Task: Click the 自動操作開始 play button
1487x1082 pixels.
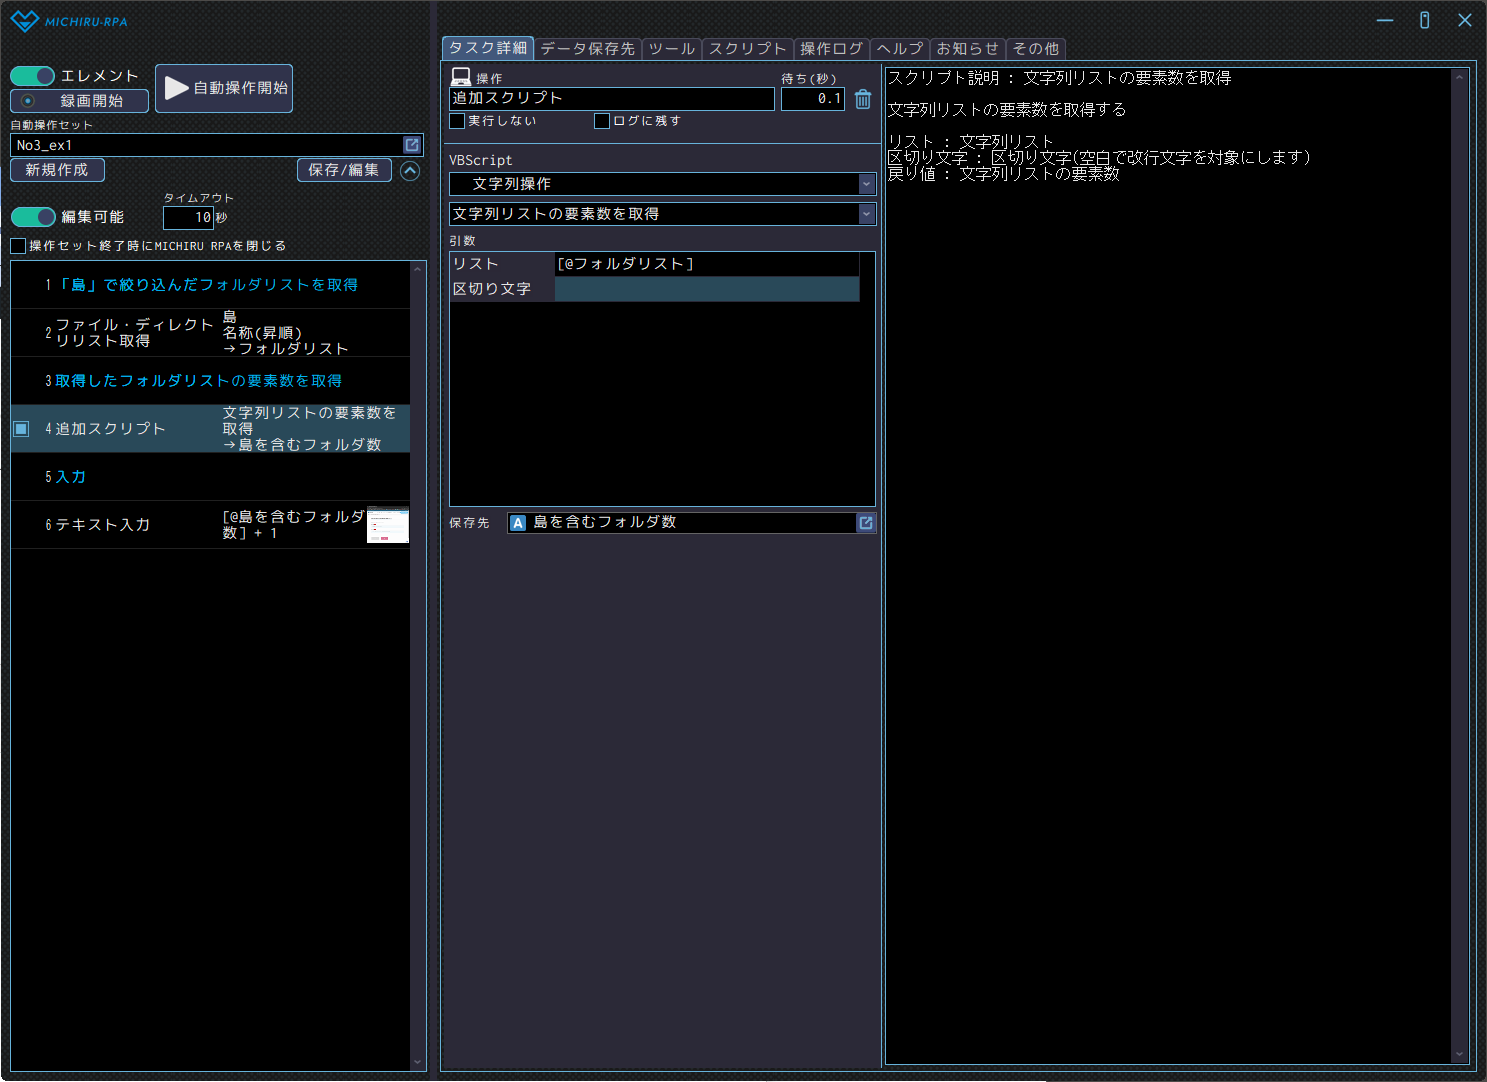Action: pos(224,88)
